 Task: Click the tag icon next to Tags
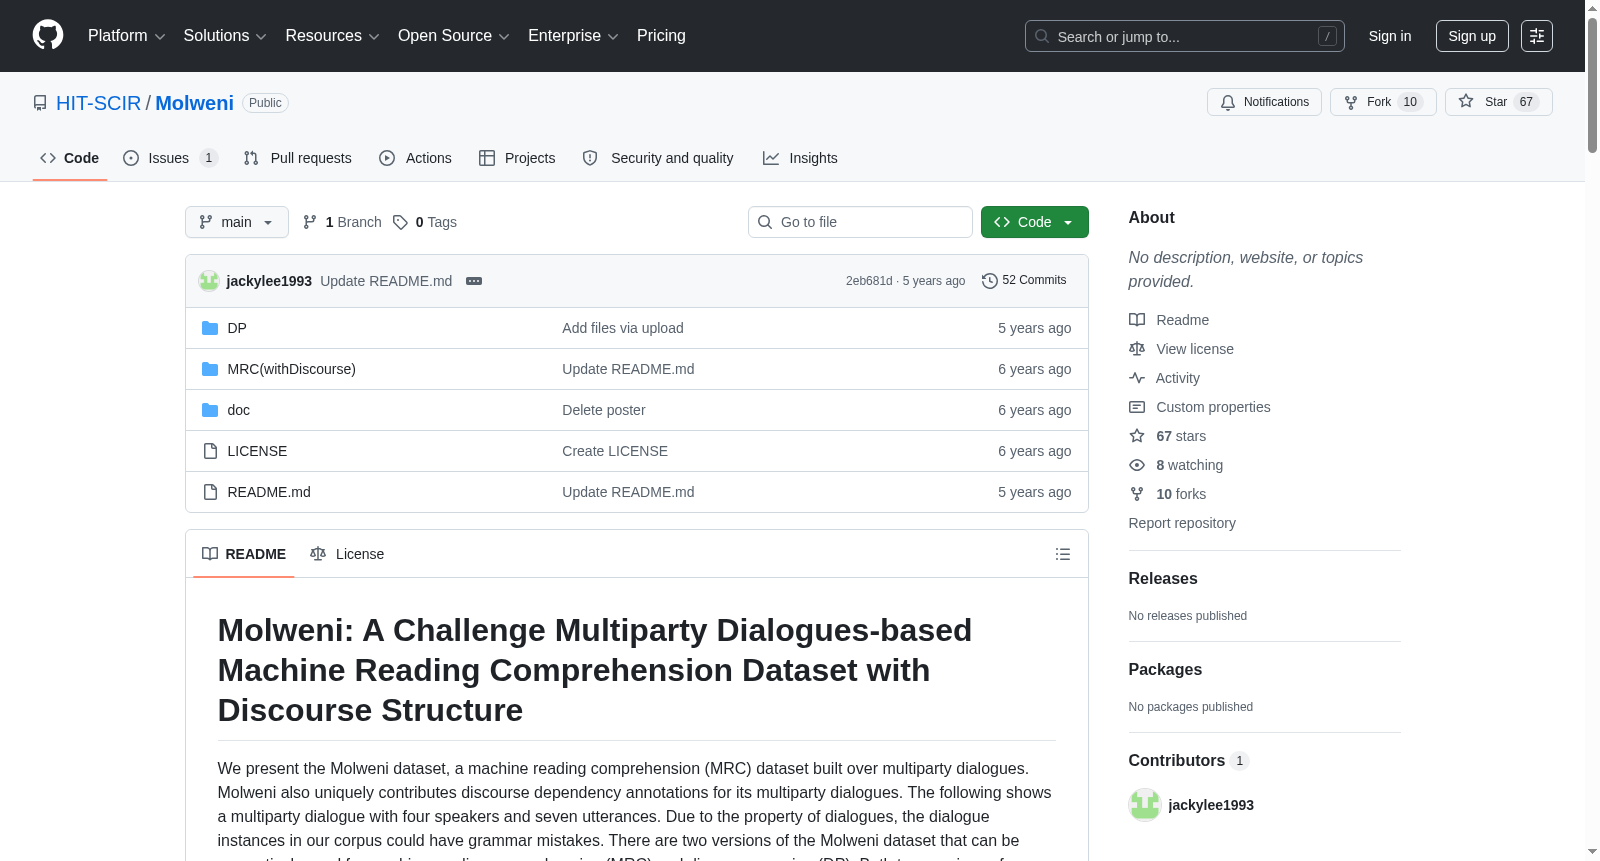(400, 222)
